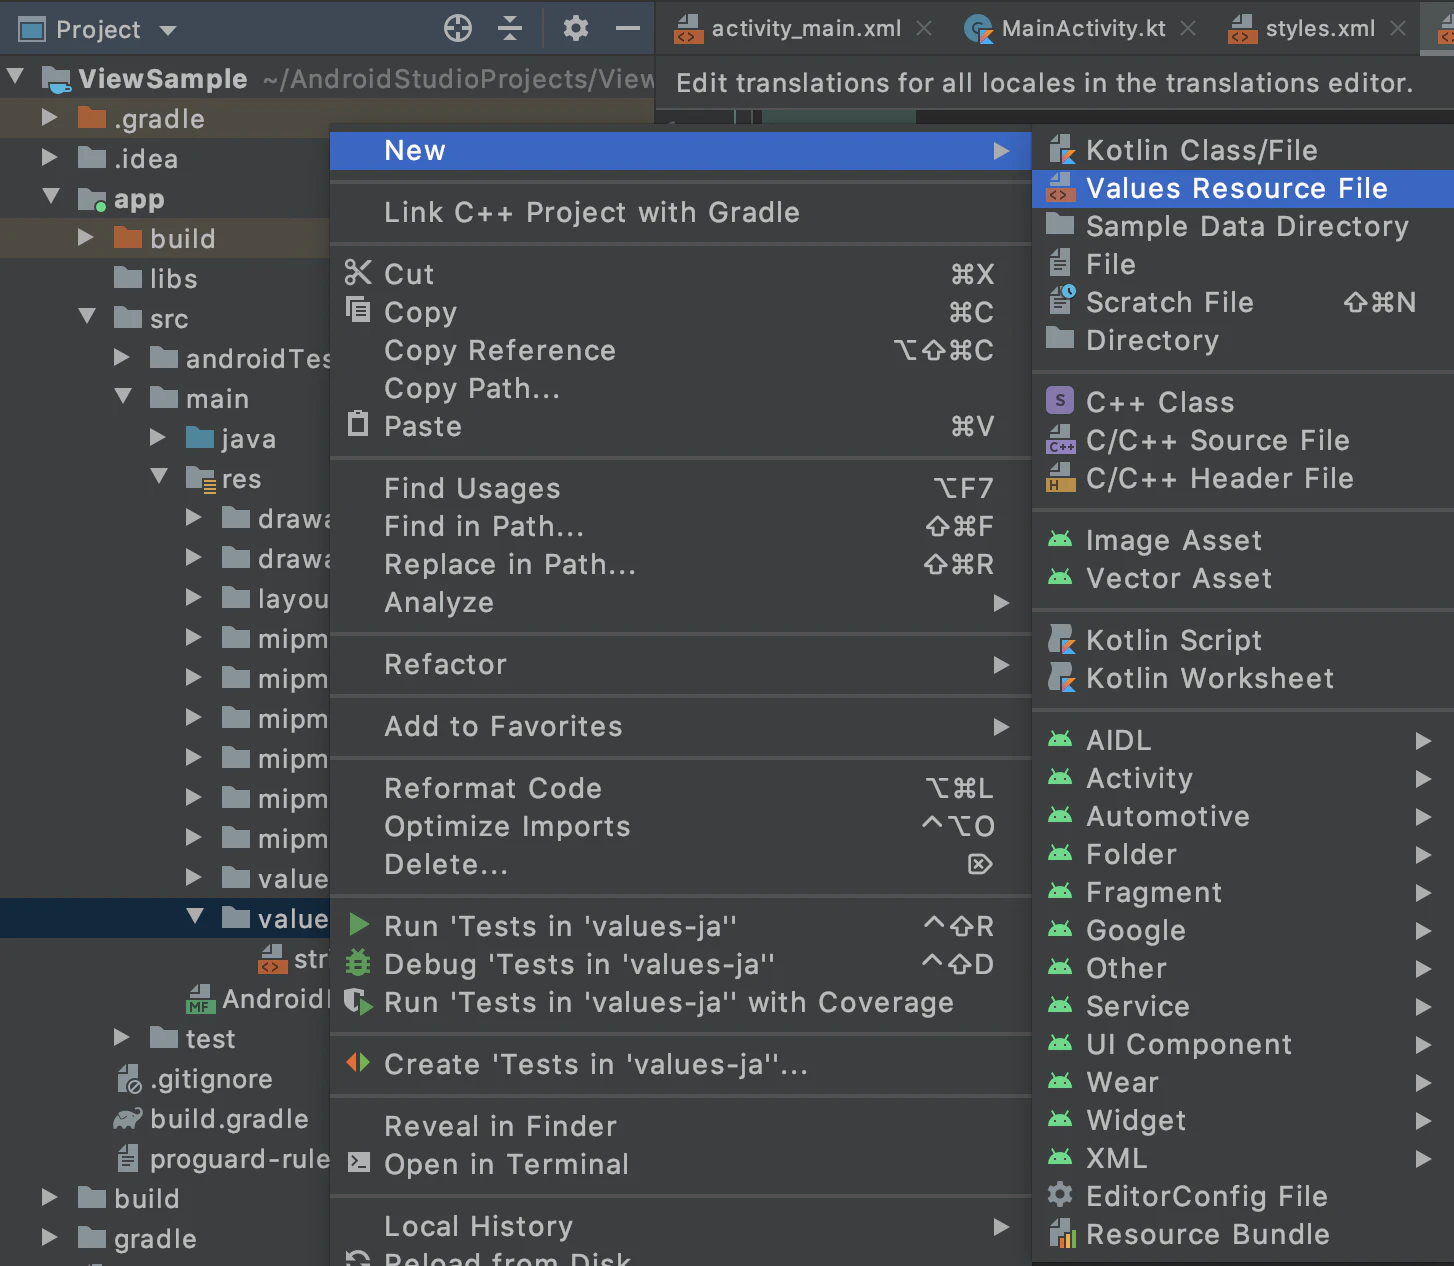
Task: Click the Collapse All icon in Project panel
Action: tap(510, 28)
